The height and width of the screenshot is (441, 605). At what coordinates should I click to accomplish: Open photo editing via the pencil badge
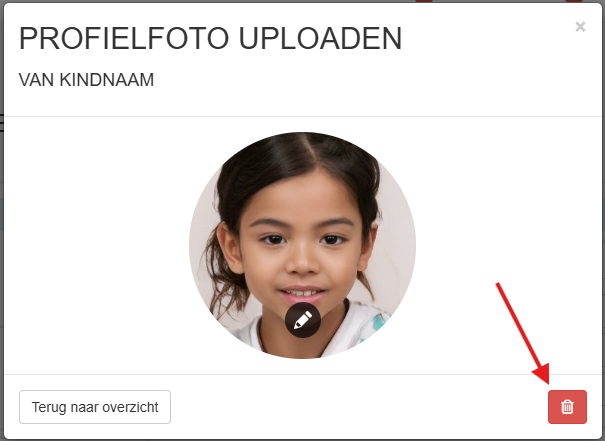303,320
